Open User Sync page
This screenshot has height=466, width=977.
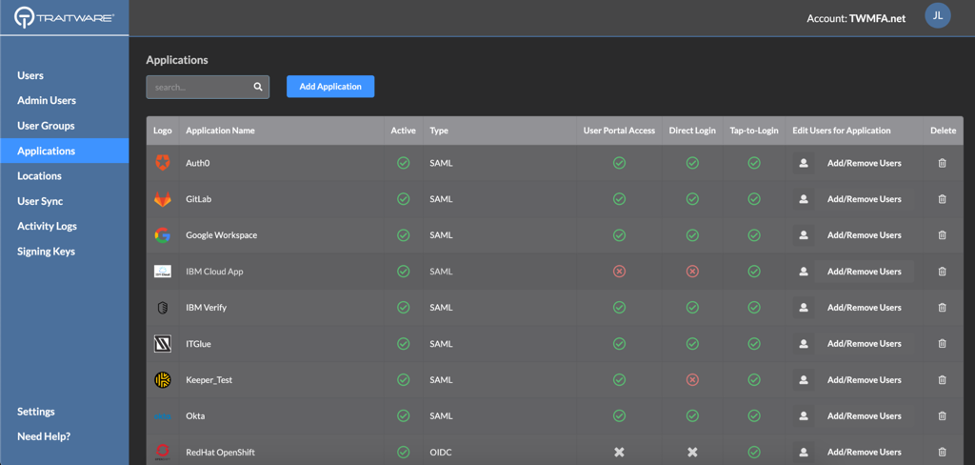tap(40, 202)
